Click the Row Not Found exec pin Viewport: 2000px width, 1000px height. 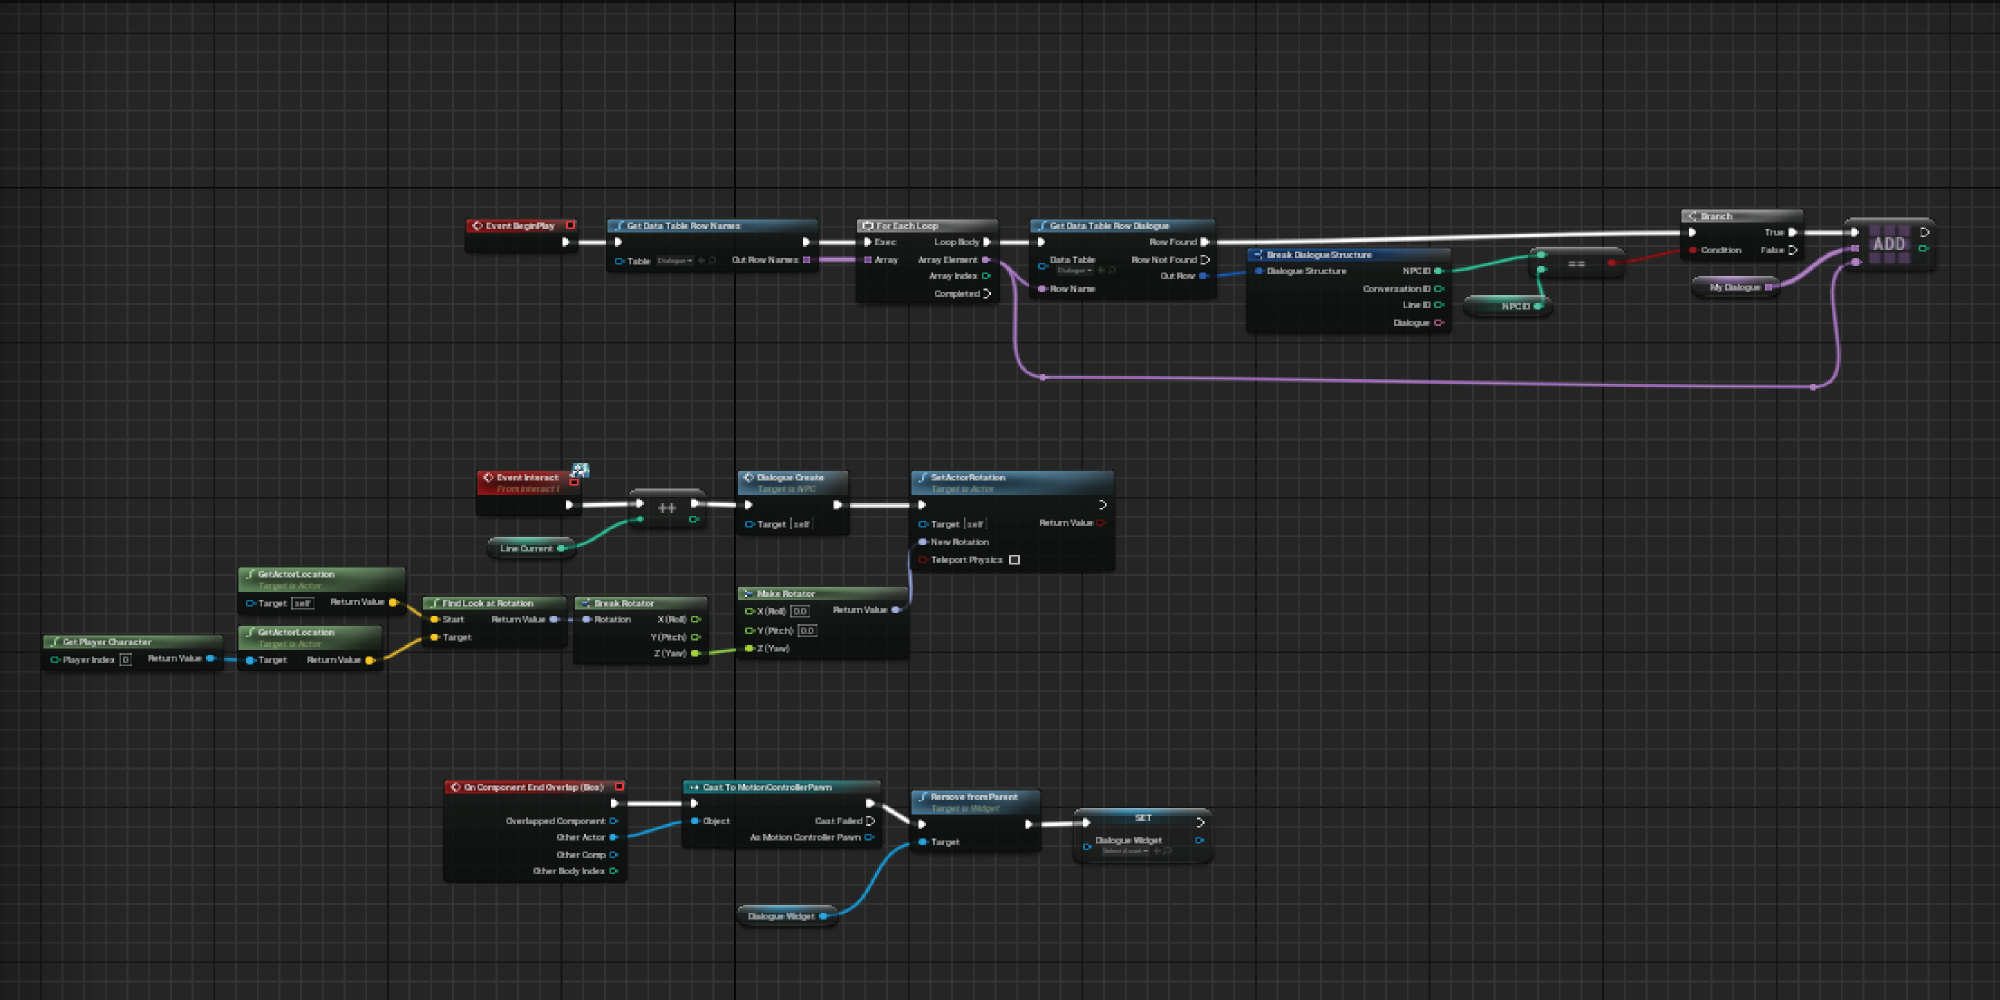[x=1205, y=260]
